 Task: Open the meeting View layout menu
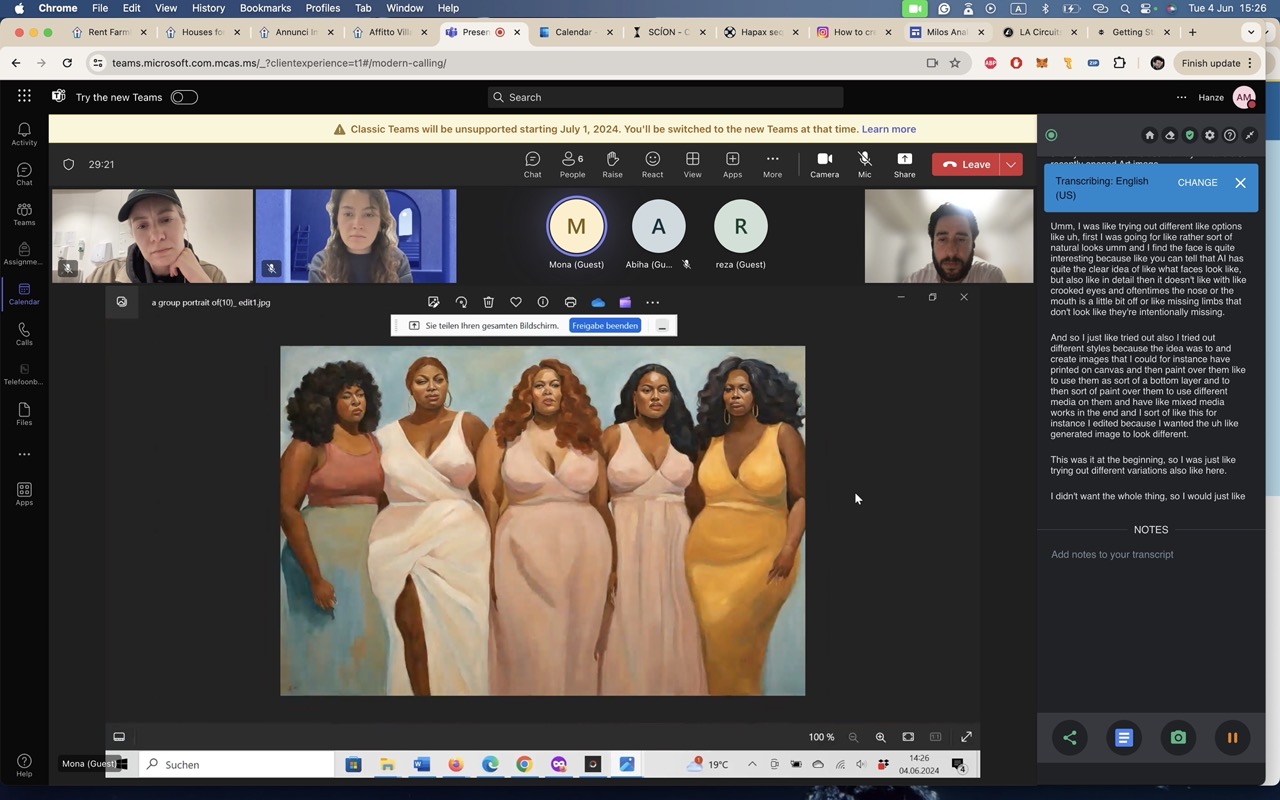[x=692, y=164]
